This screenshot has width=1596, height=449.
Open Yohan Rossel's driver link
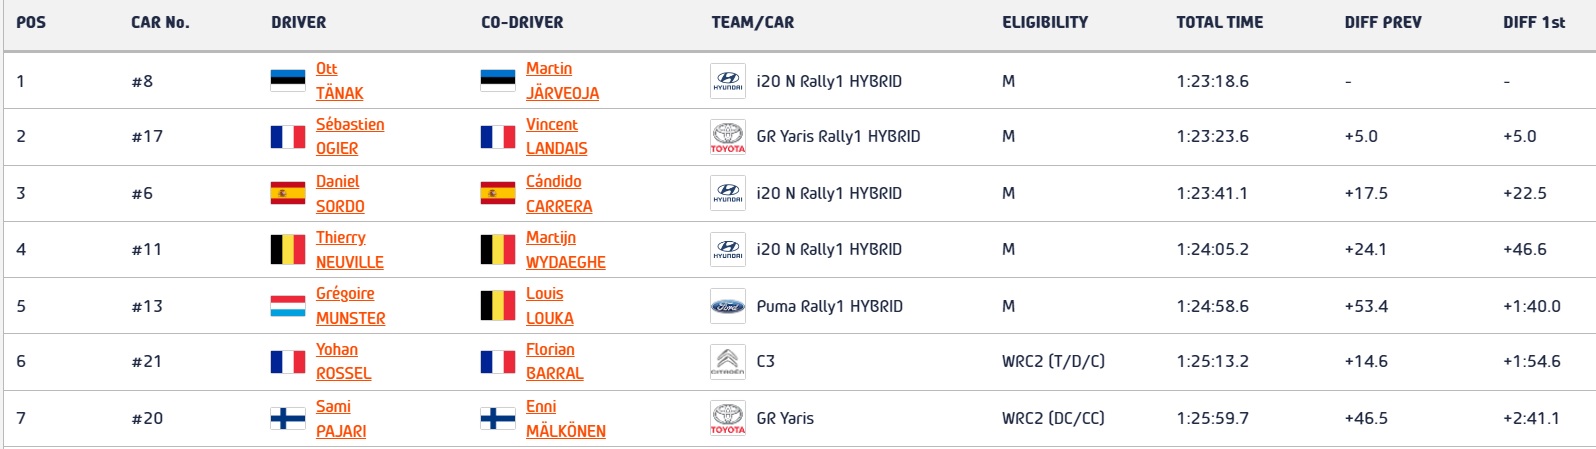pyautogui.click(x=343, y=361)
